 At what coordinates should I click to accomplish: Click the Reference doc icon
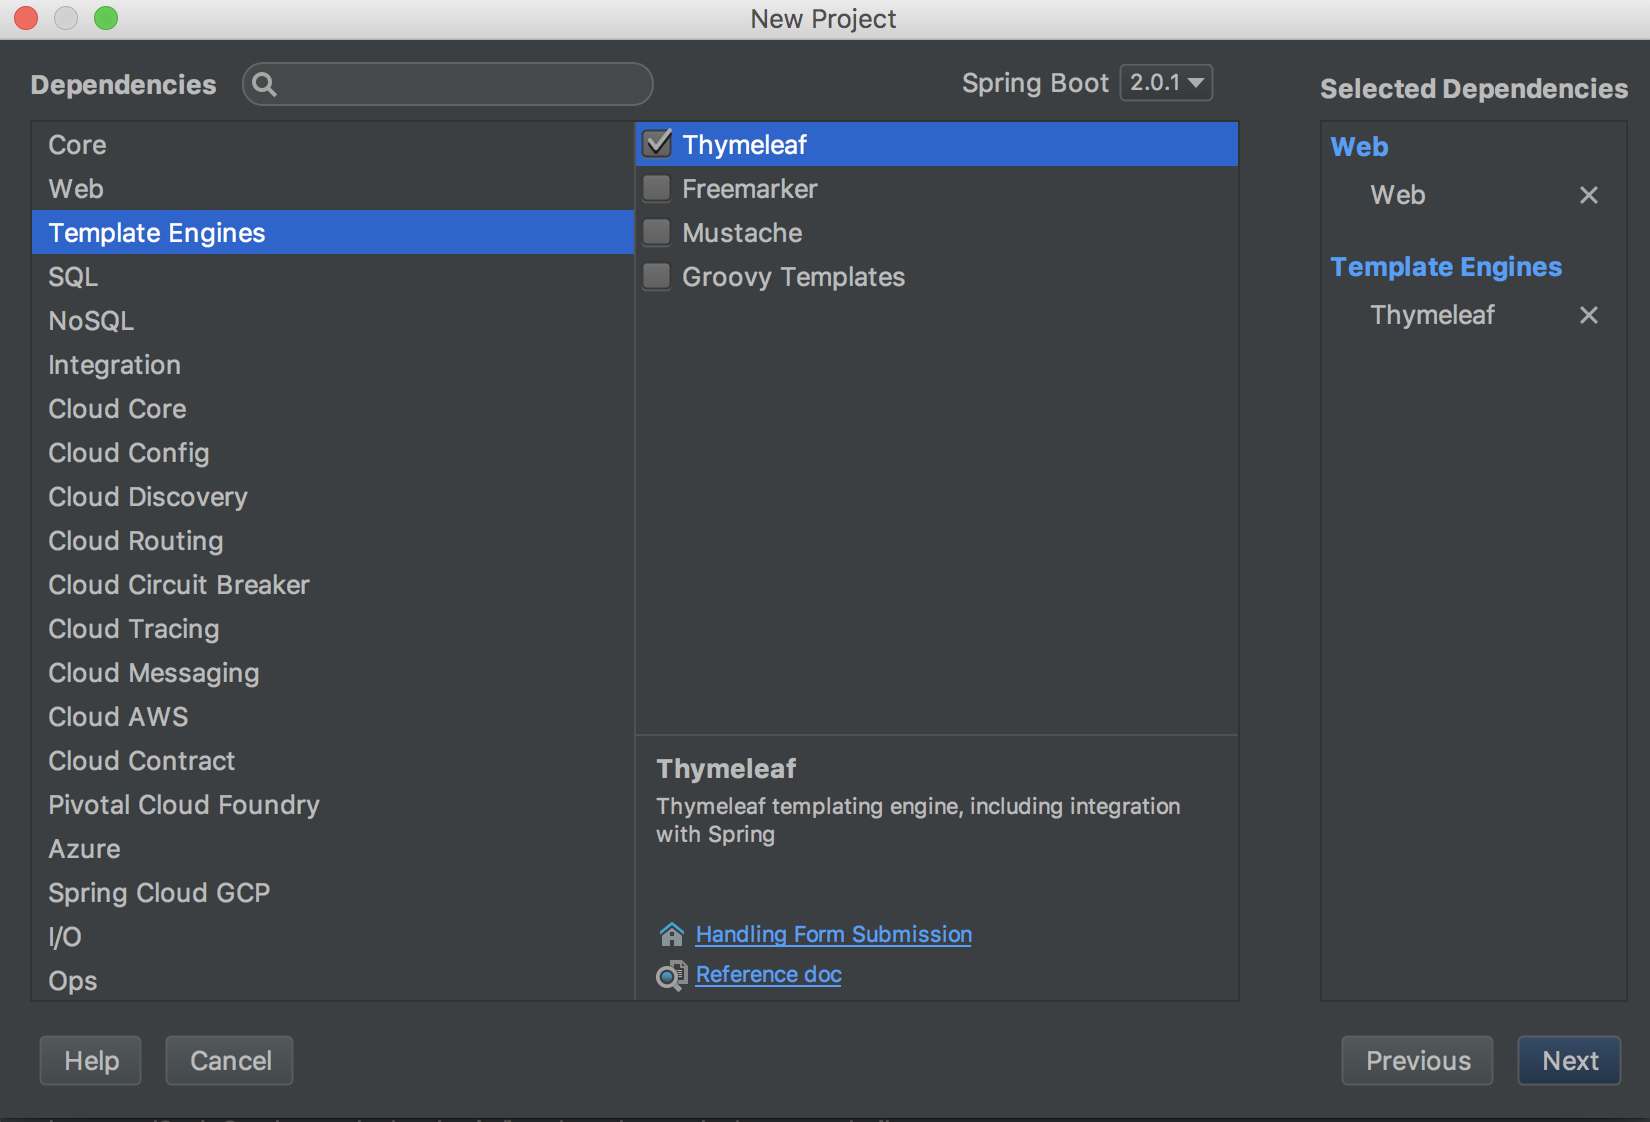672,975
